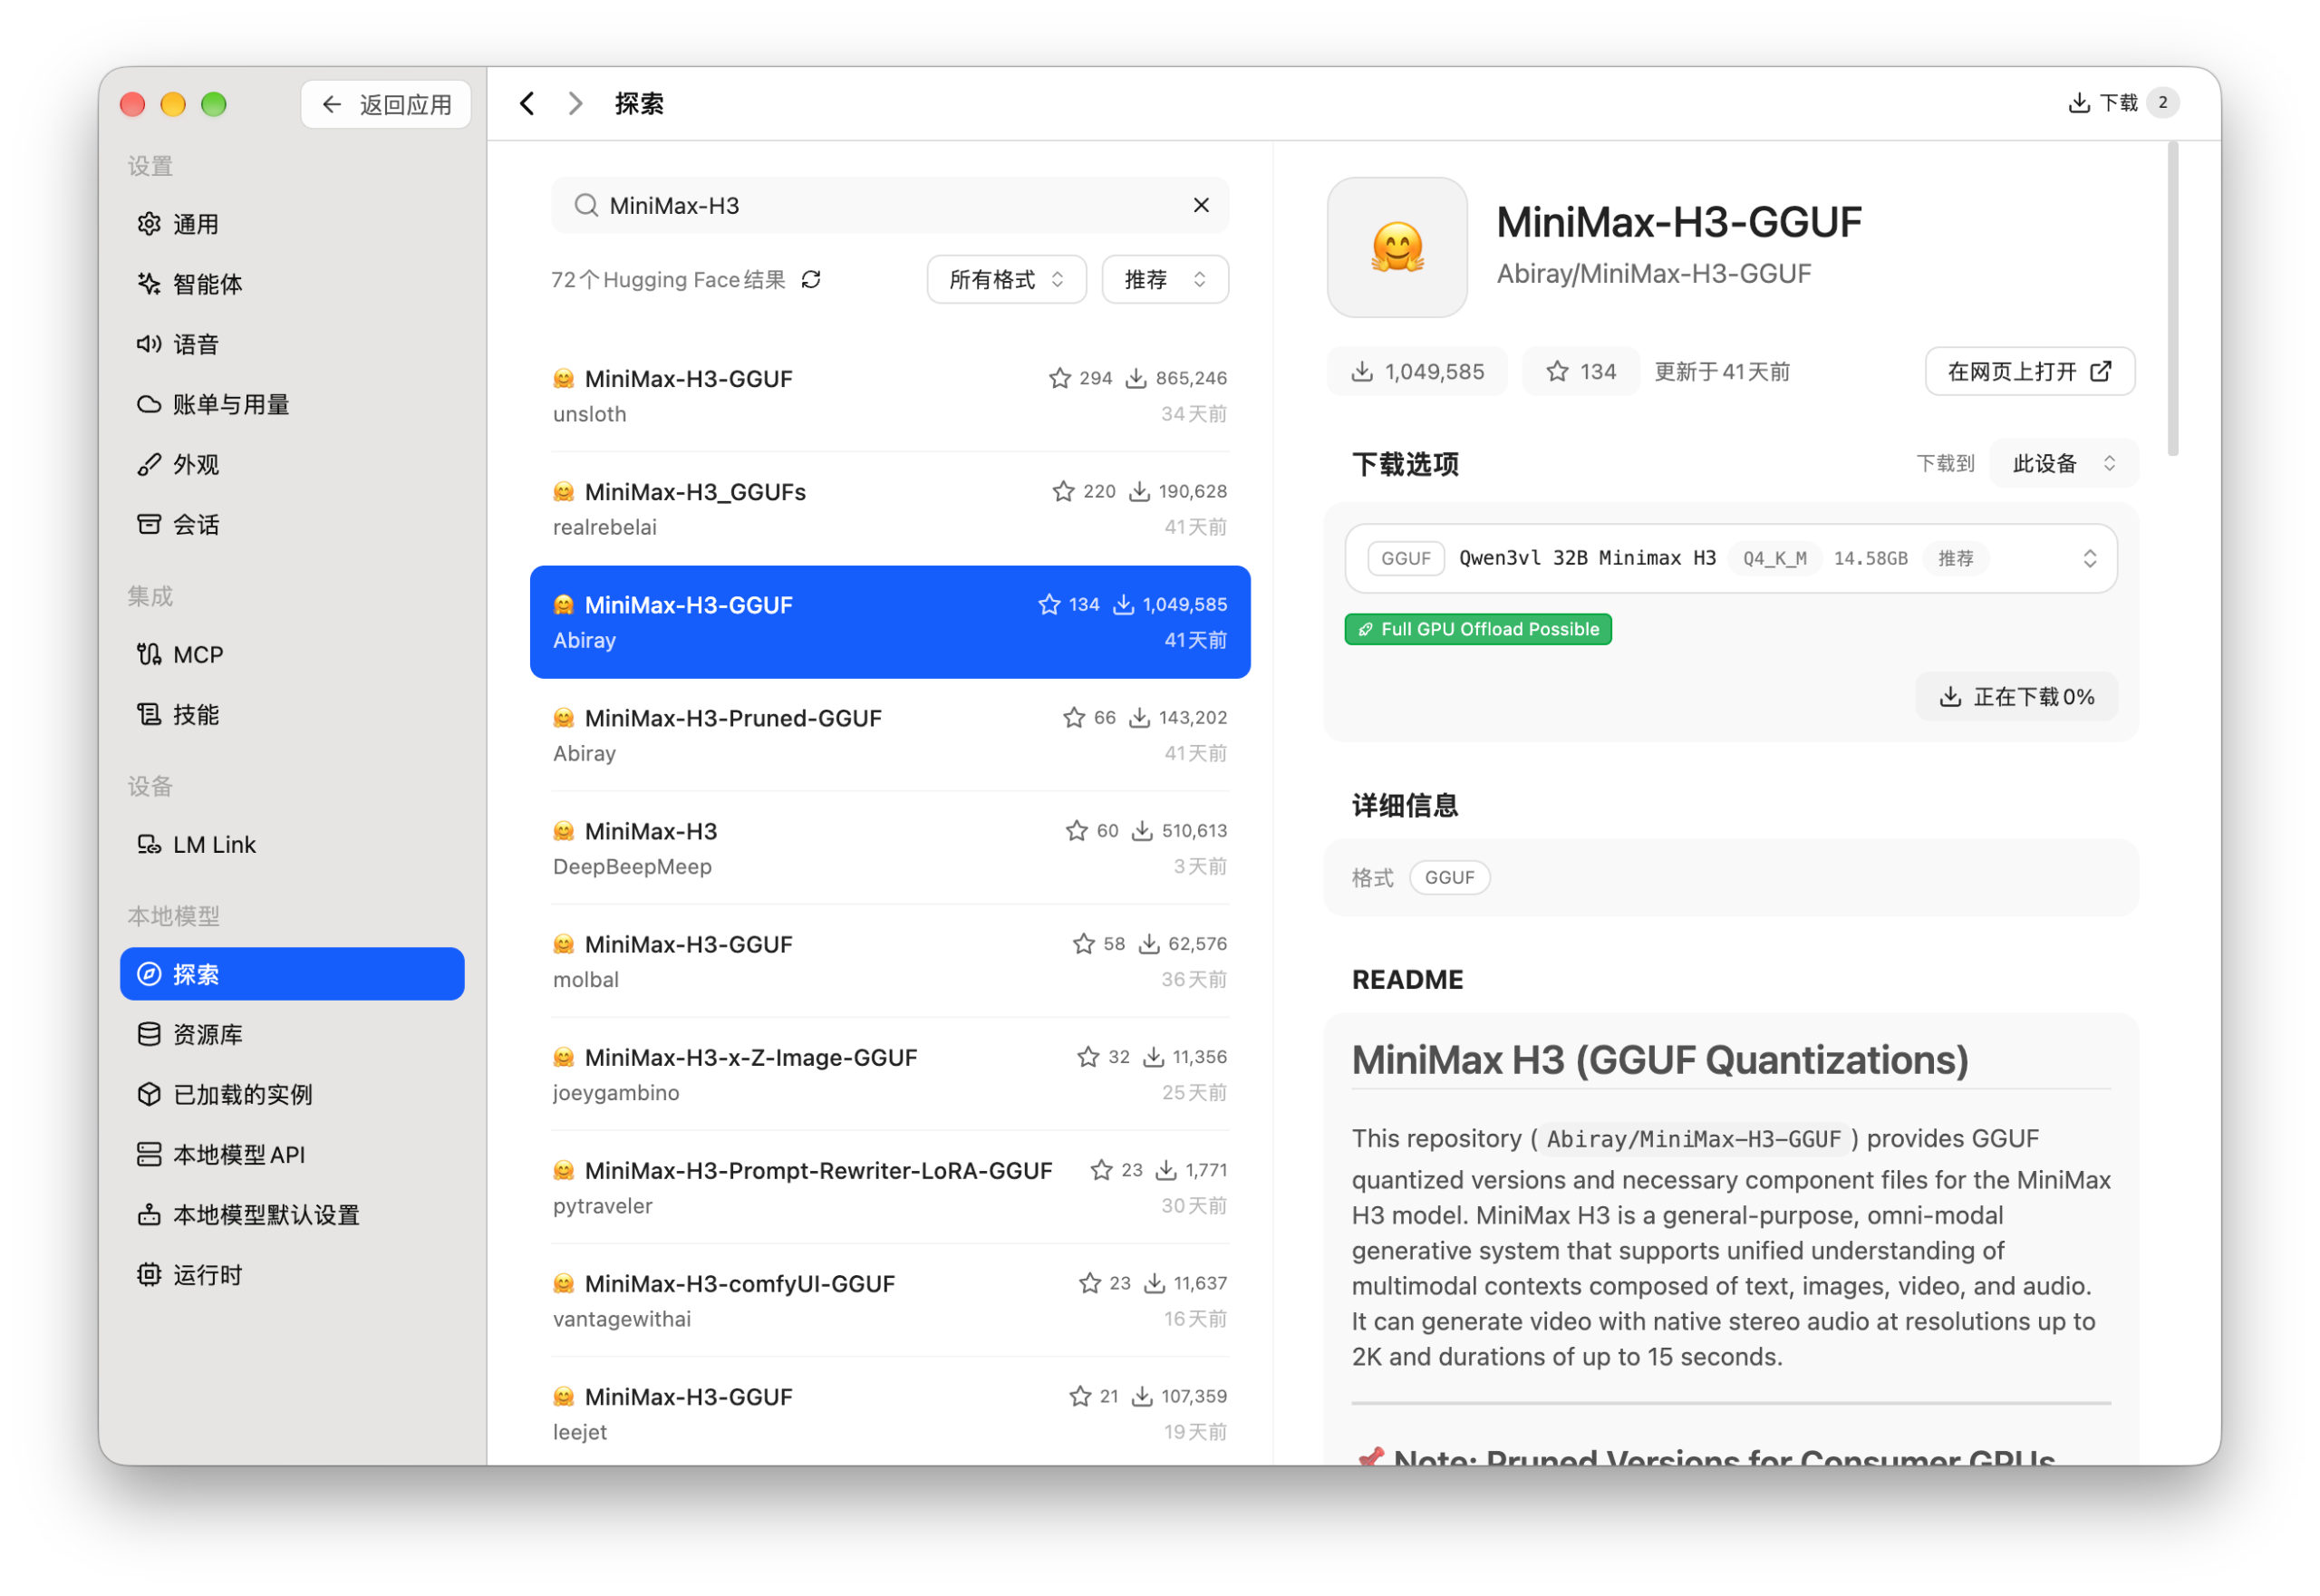Click the Hugging Face model avatar thumbnail
This screenshot has width=2320, height=1596.
click(1397, 248)
